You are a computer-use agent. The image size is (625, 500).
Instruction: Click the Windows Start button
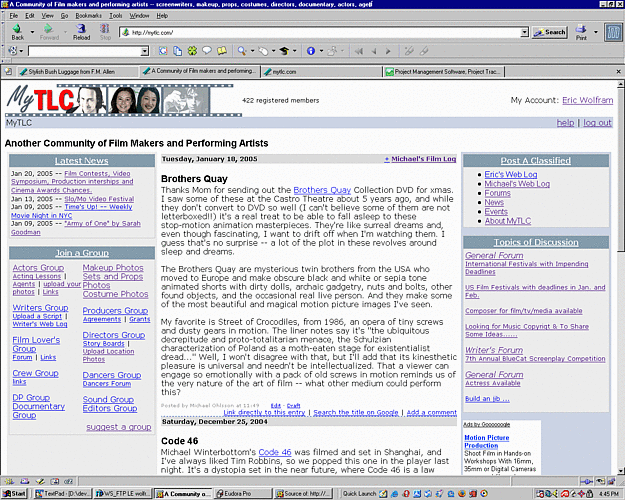tap(16, 493)
